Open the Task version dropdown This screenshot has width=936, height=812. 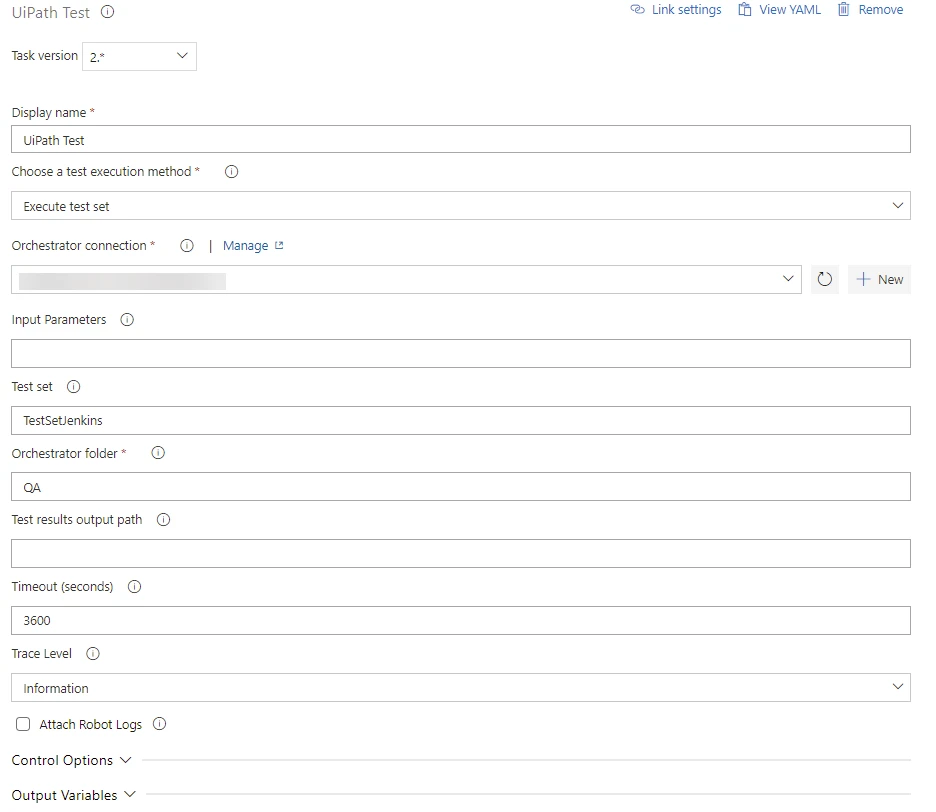[139, 57]
